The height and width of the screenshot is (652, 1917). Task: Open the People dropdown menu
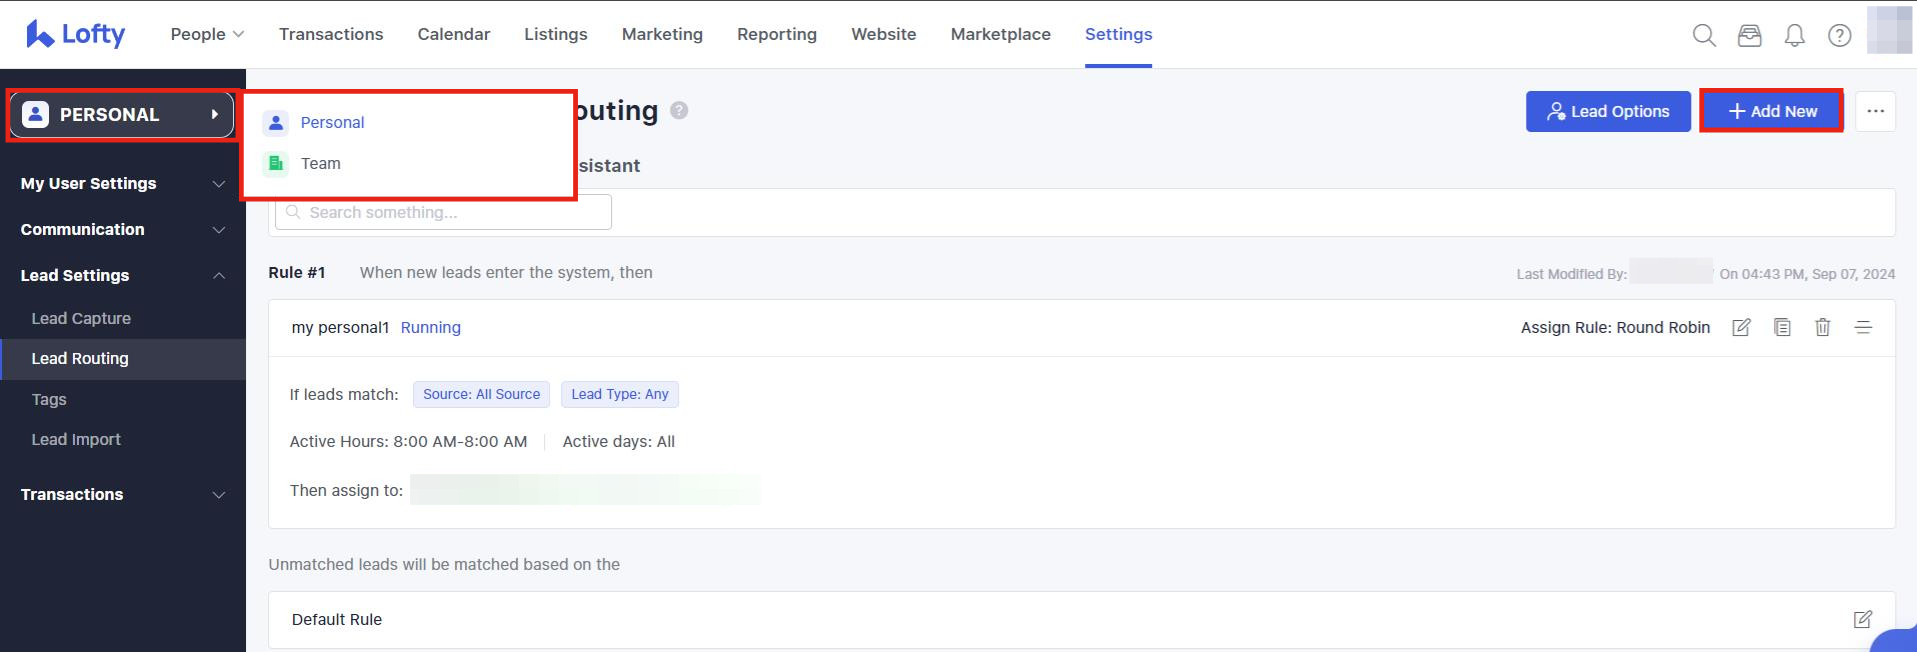tap(207, 34)
